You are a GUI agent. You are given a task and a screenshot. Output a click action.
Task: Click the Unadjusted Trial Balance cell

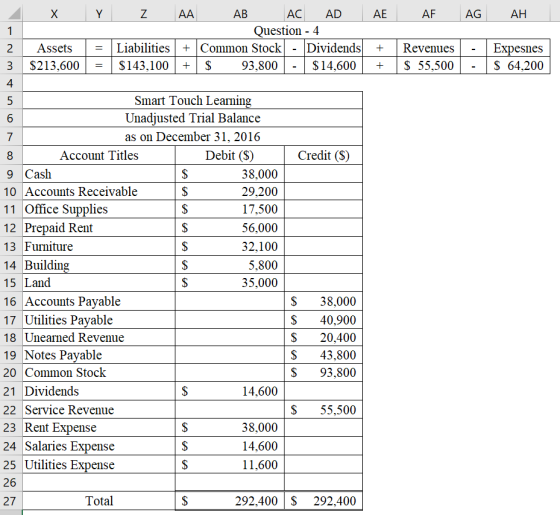[x=192, y=118]
